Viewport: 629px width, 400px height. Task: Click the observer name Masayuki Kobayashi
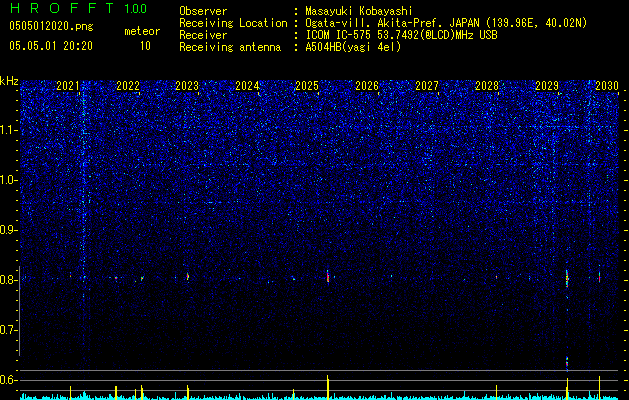tap(359, 11)
